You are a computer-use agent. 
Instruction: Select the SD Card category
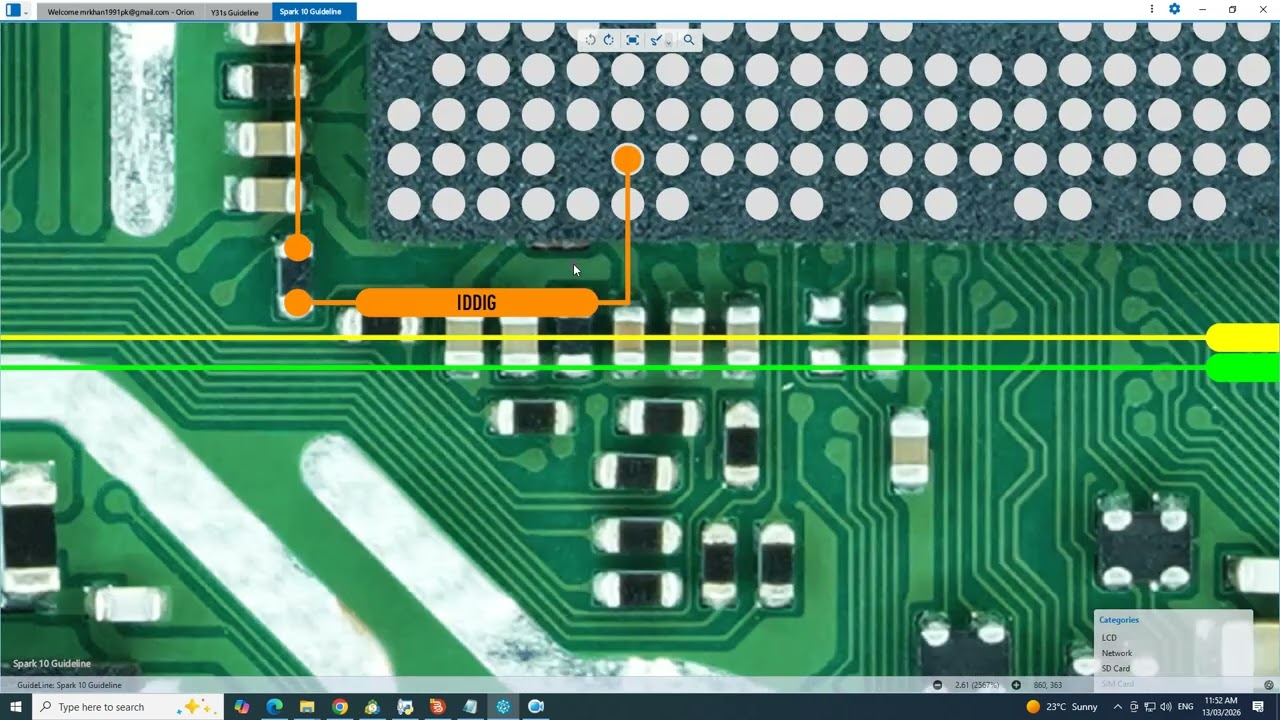(1115, 668)
